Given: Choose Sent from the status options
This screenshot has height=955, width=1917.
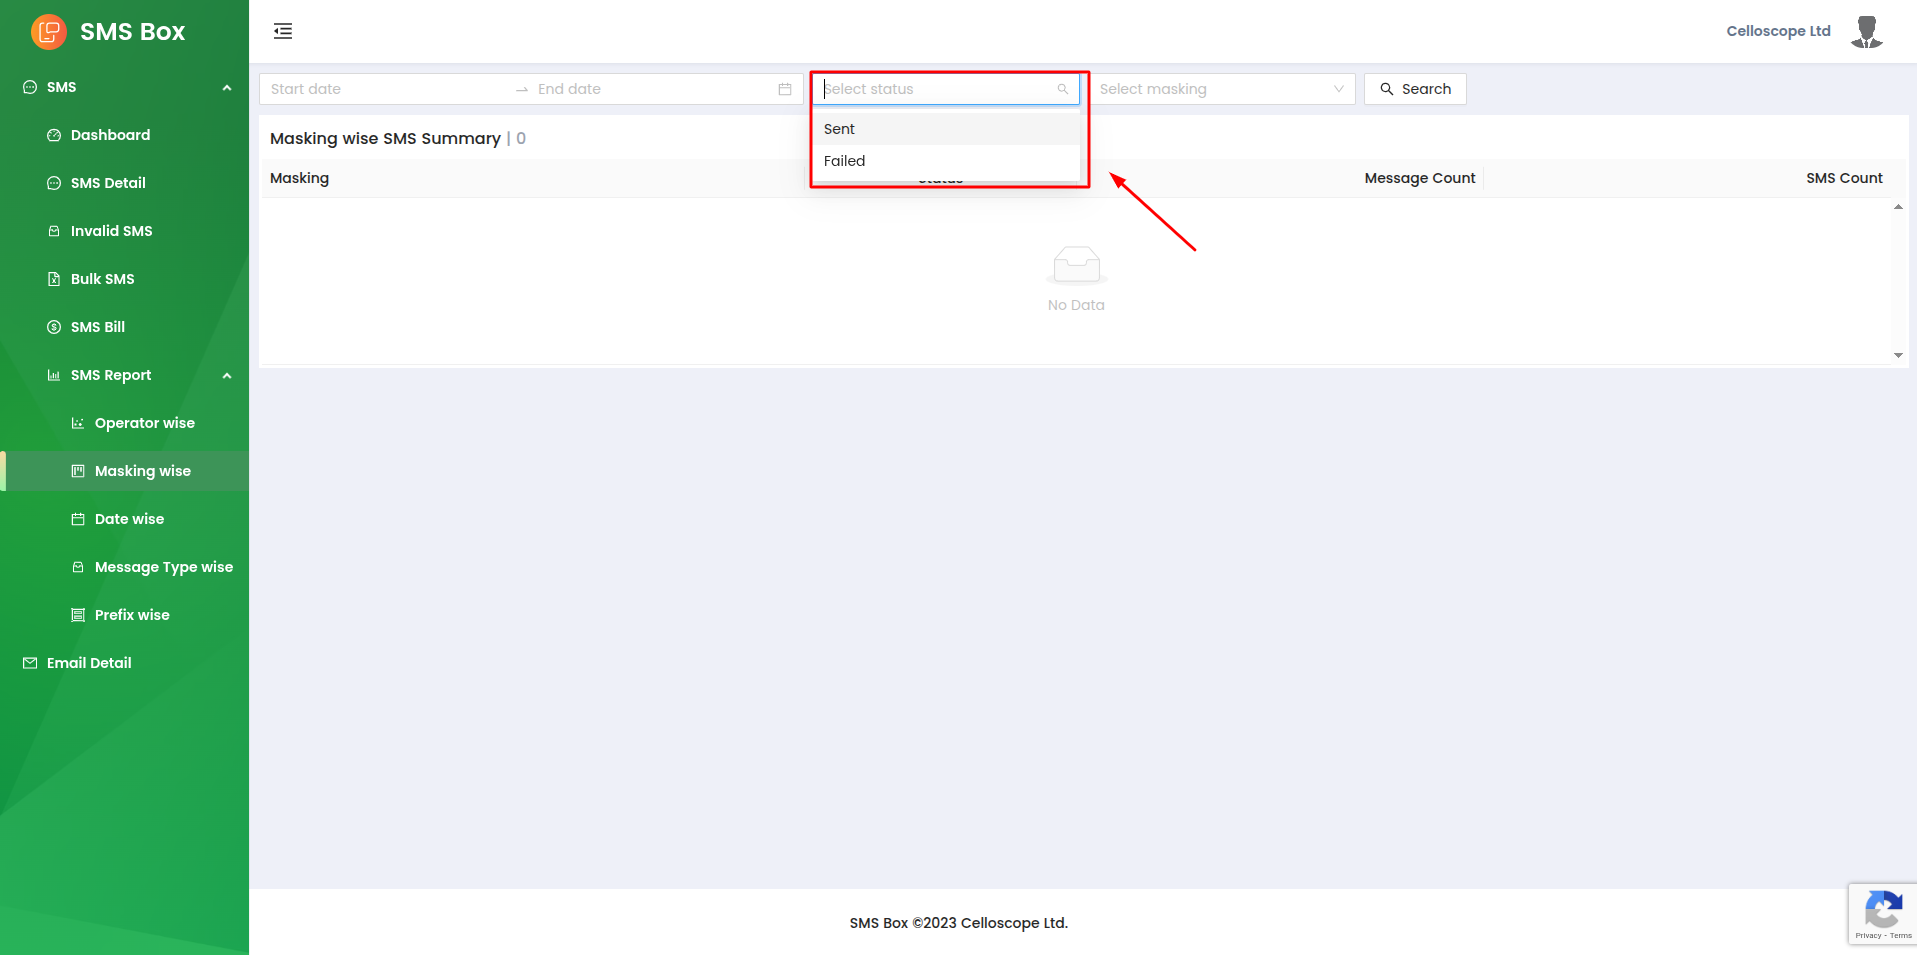Looking at the screenshot, I should click(840, 129).
